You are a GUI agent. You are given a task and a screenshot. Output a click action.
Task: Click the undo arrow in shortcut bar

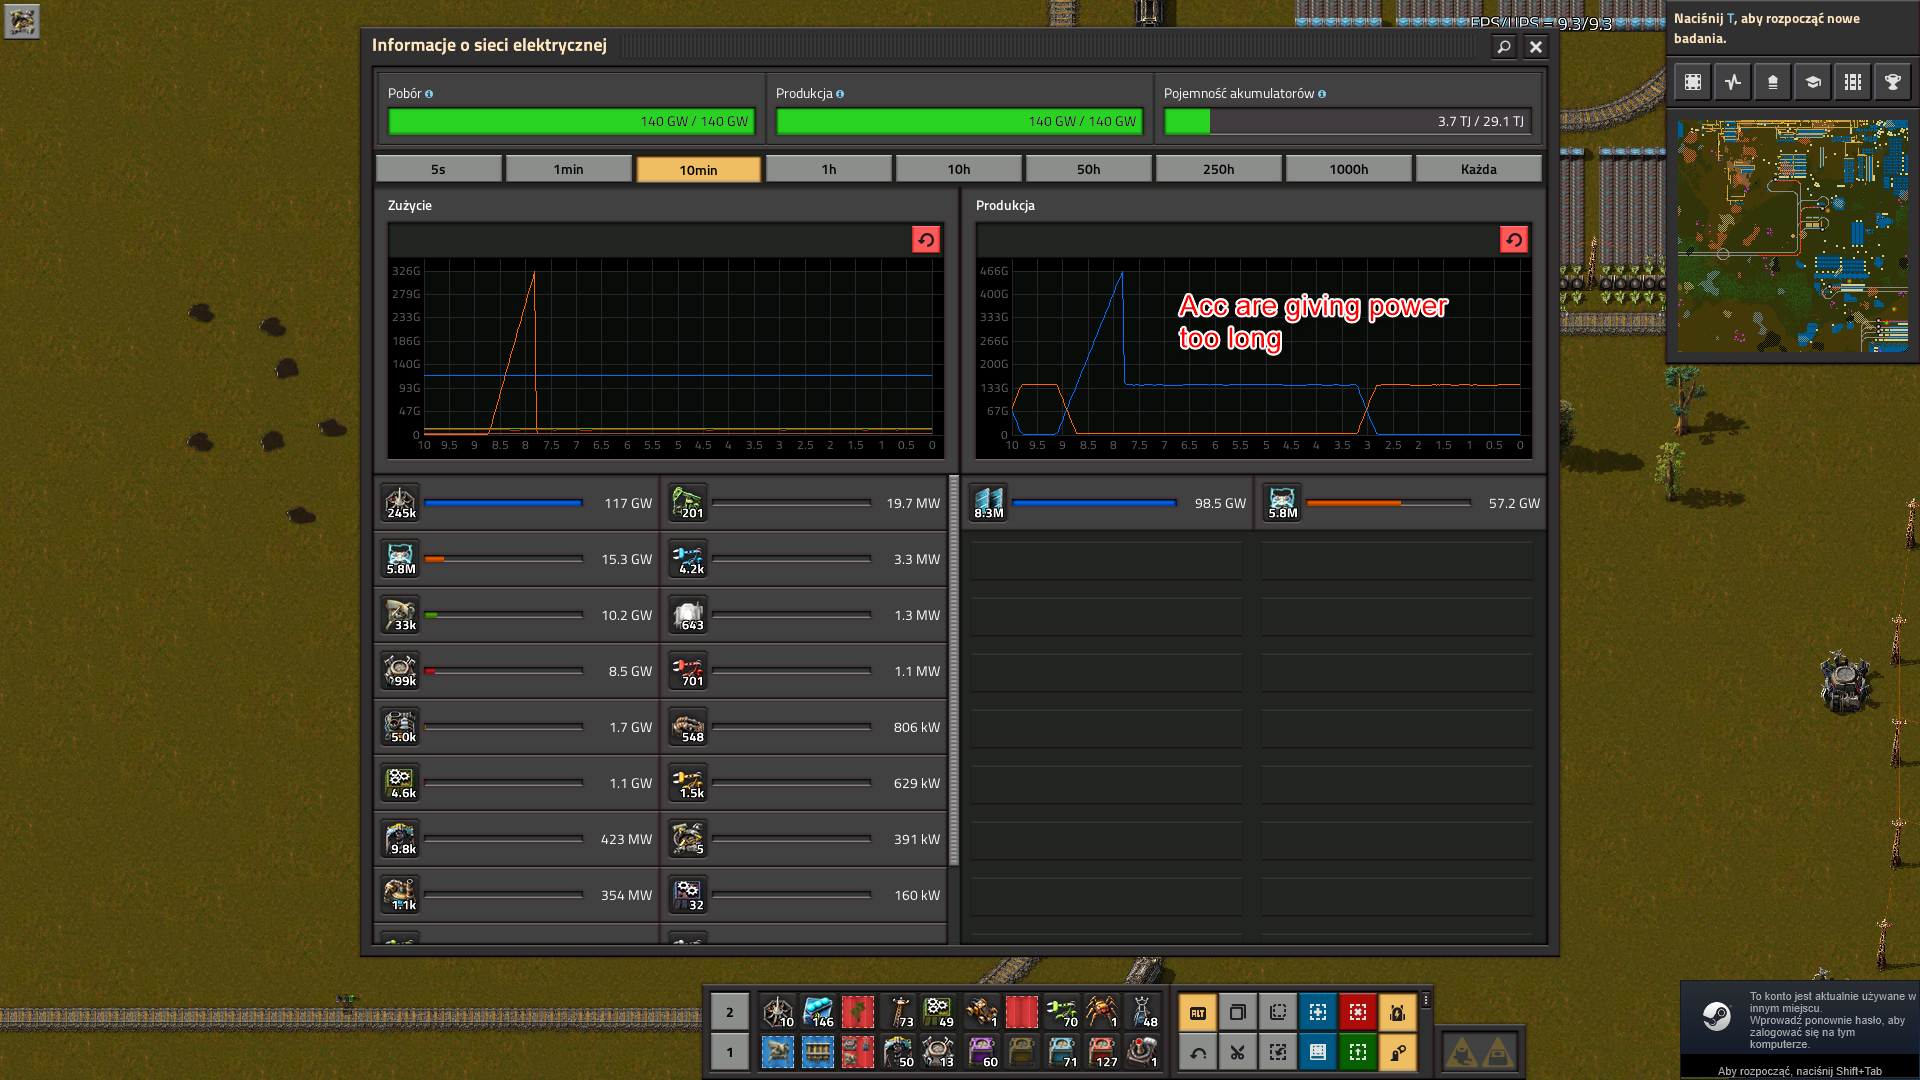(x=1197, y=1052)
